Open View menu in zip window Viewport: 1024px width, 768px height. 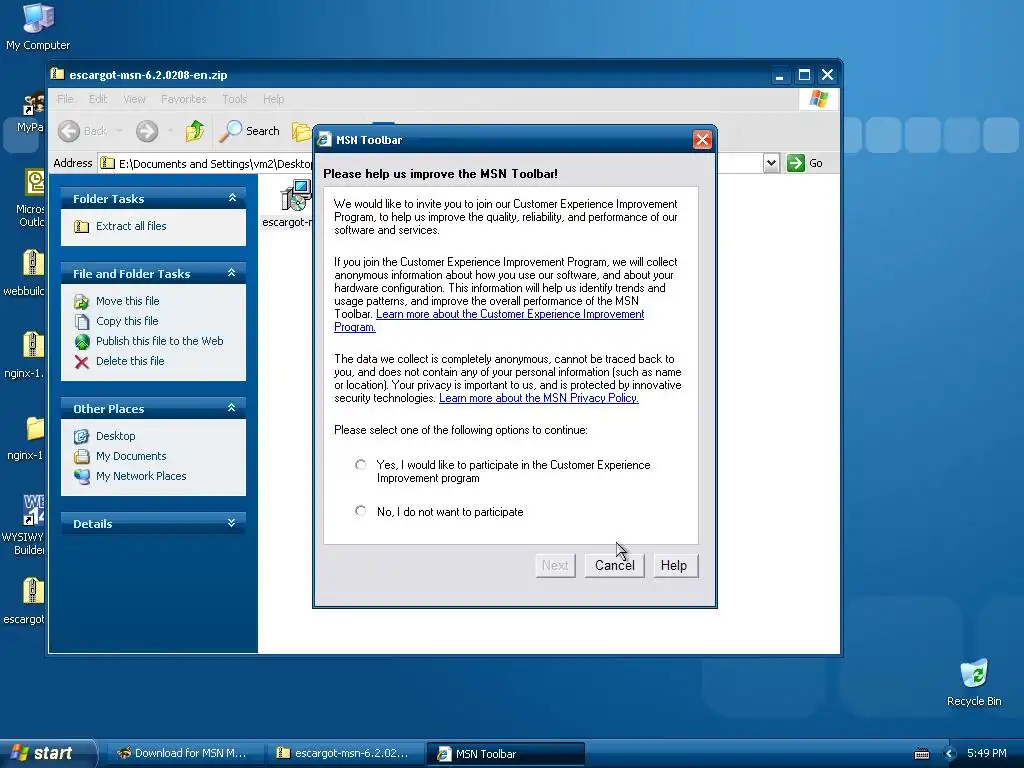(x=134, y=99)
